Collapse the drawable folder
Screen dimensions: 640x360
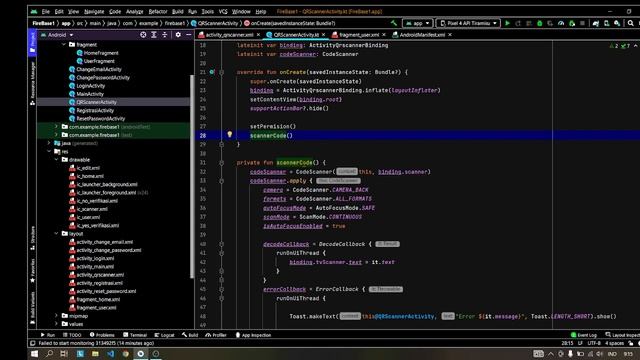[x=56, y=160]
